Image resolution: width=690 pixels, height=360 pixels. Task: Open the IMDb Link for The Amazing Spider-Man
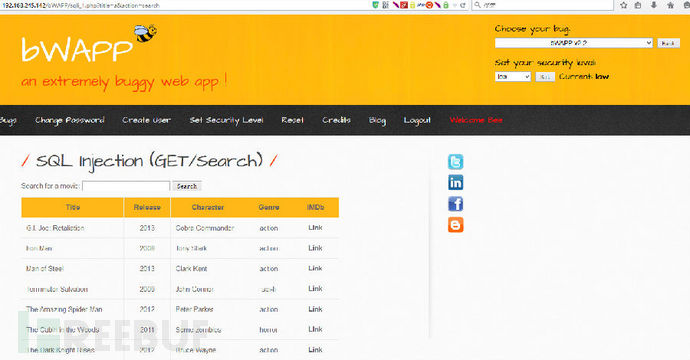click(315, 309)
